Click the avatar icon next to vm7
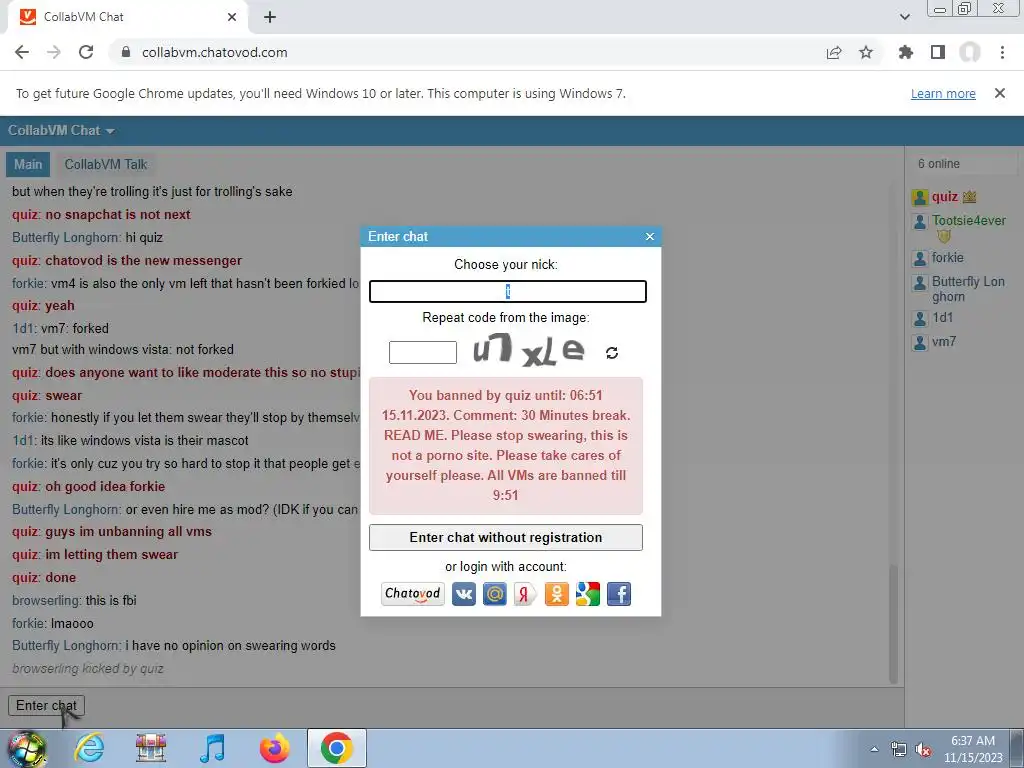The image size is (1024, 768). (920, 342)
